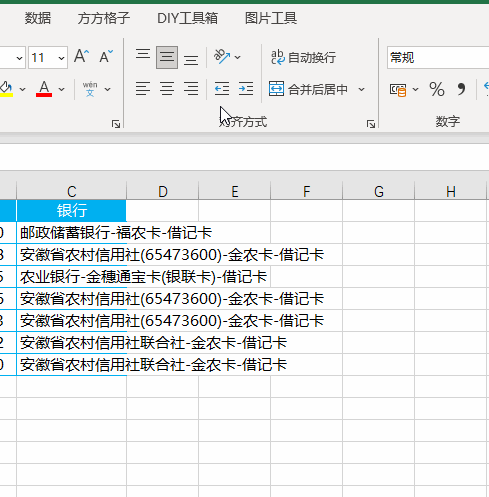Click 合并后居中 merge and center

coord(308,89)
